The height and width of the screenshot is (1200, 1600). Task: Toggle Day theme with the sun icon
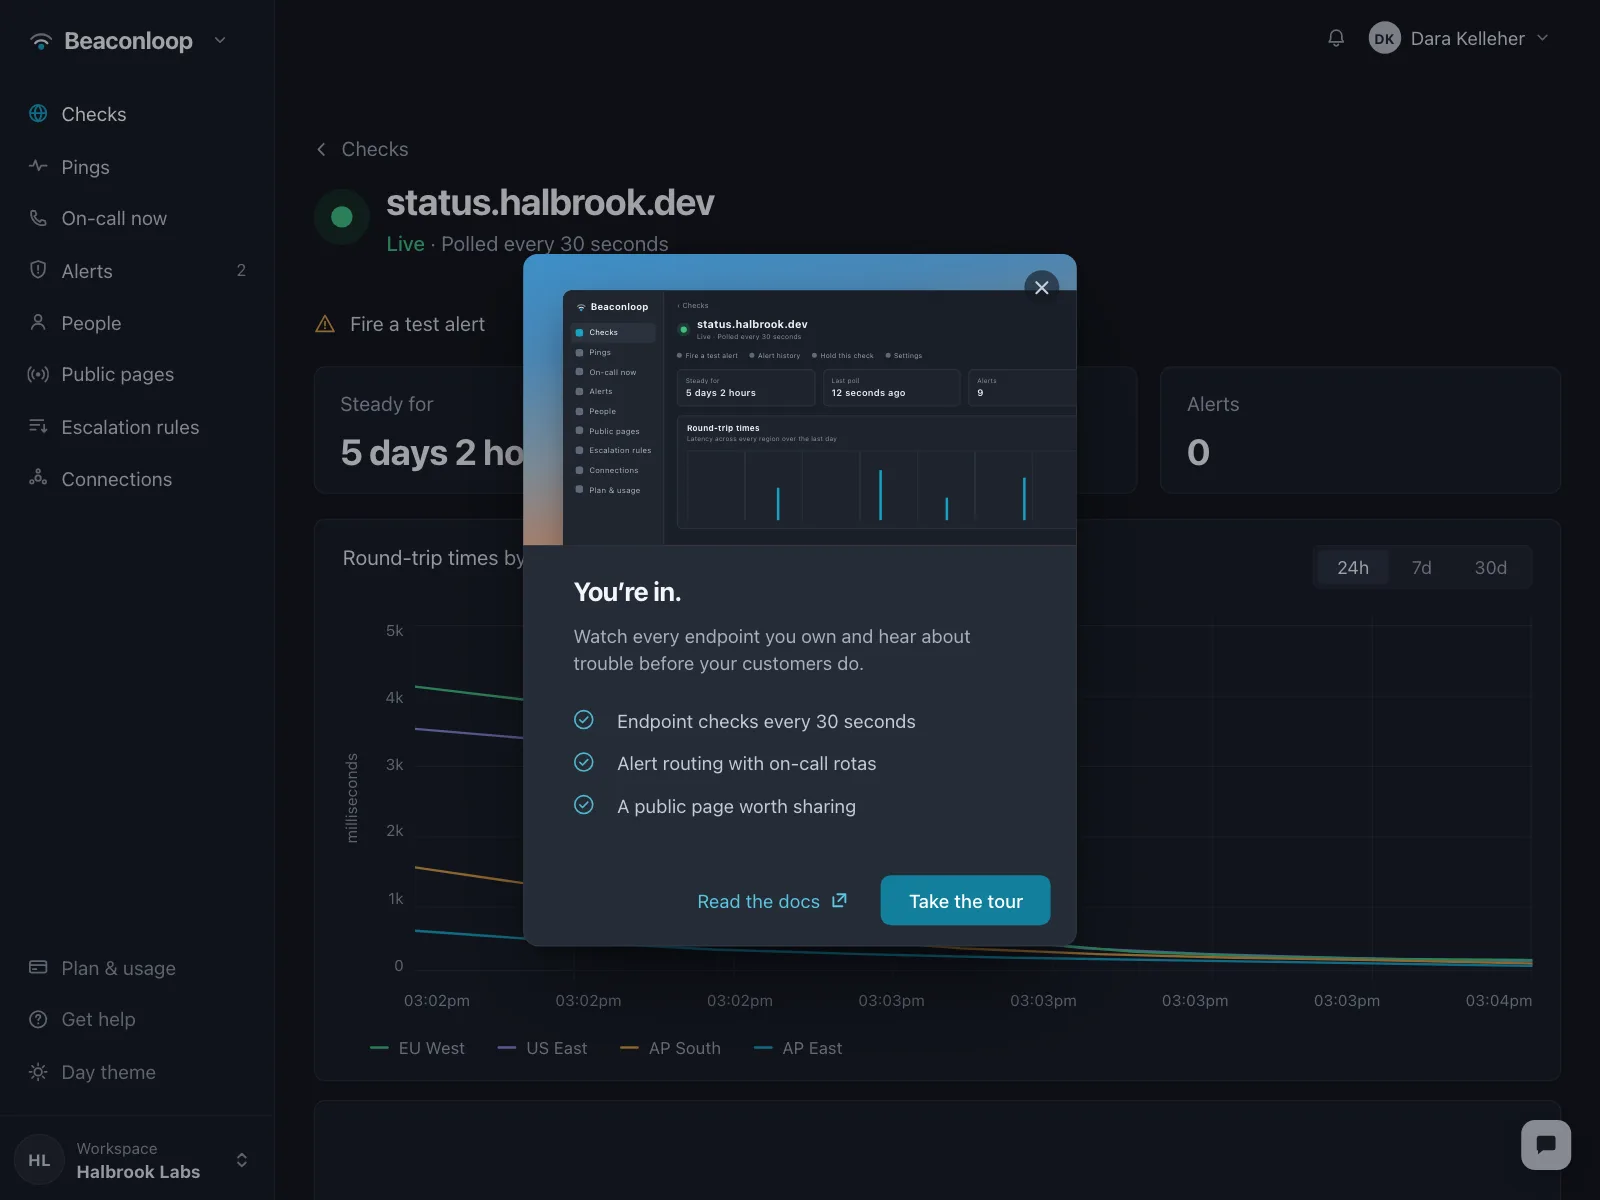point(38,1072)
